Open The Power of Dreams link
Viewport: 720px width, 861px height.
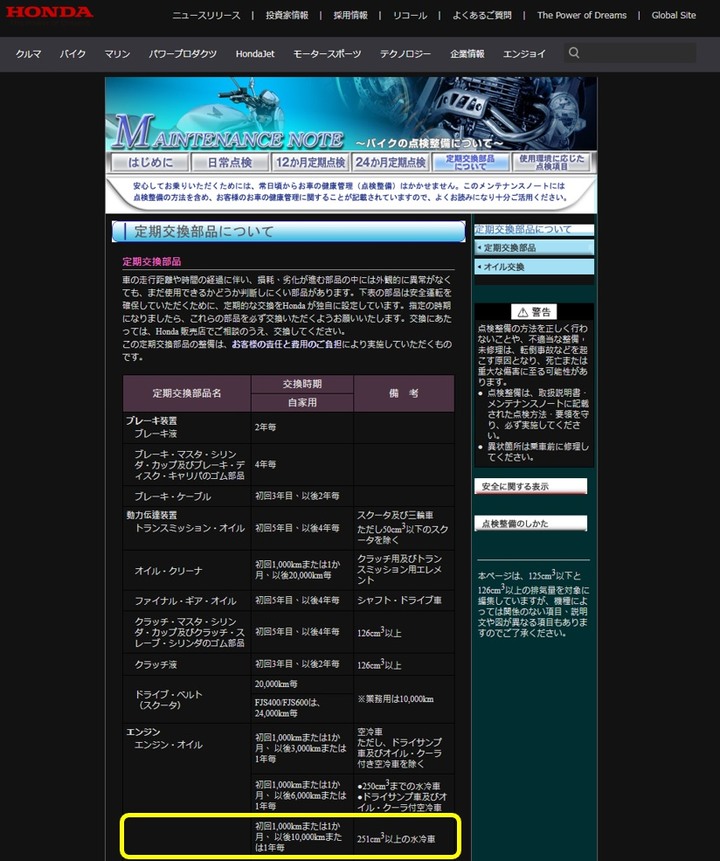[582, 15]
